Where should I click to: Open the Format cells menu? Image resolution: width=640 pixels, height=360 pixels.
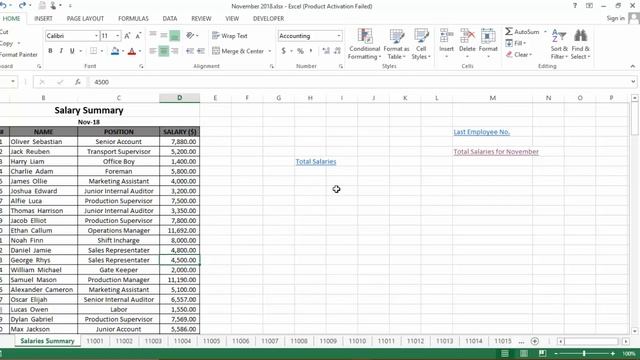[x=488, y=43]
